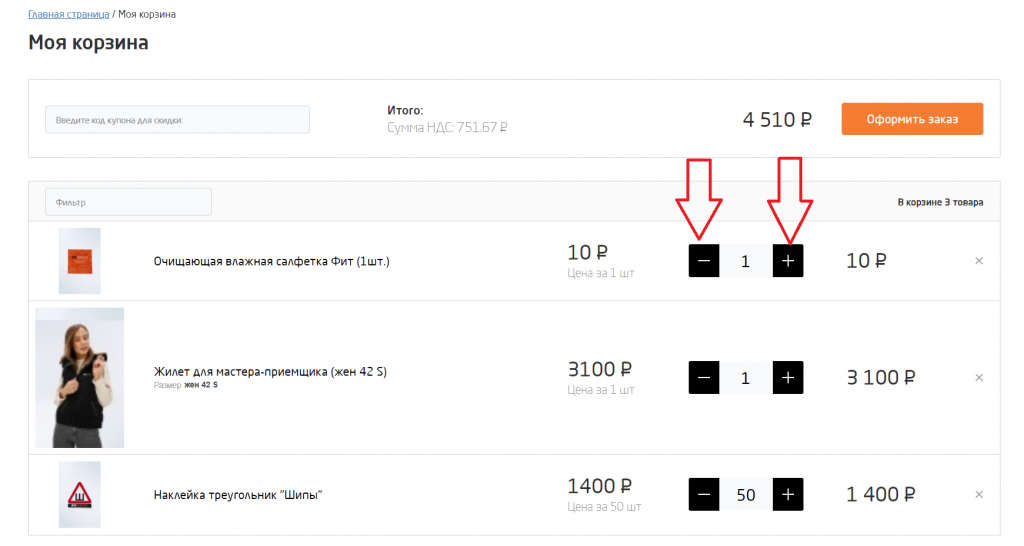Click plus for Жилет для мастера-приемщика
This screenshot has height=546, width=1024.
click(x=788, y=377)
